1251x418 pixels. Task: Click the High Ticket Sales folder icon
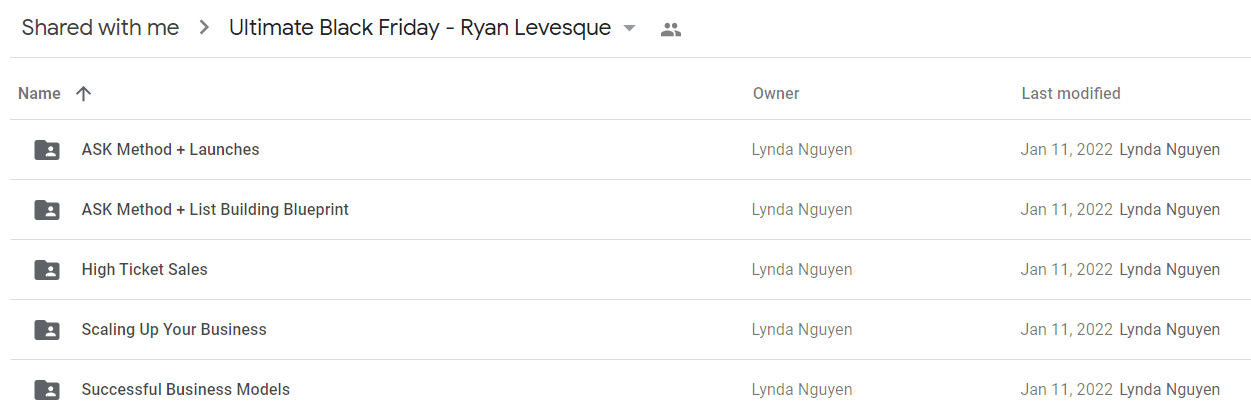point(46,270)
